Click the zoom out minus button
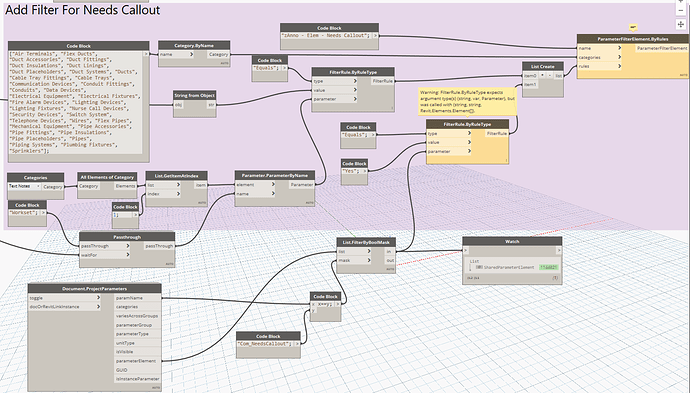Viewport: 690px width, 393px height. tap(681, 10)
